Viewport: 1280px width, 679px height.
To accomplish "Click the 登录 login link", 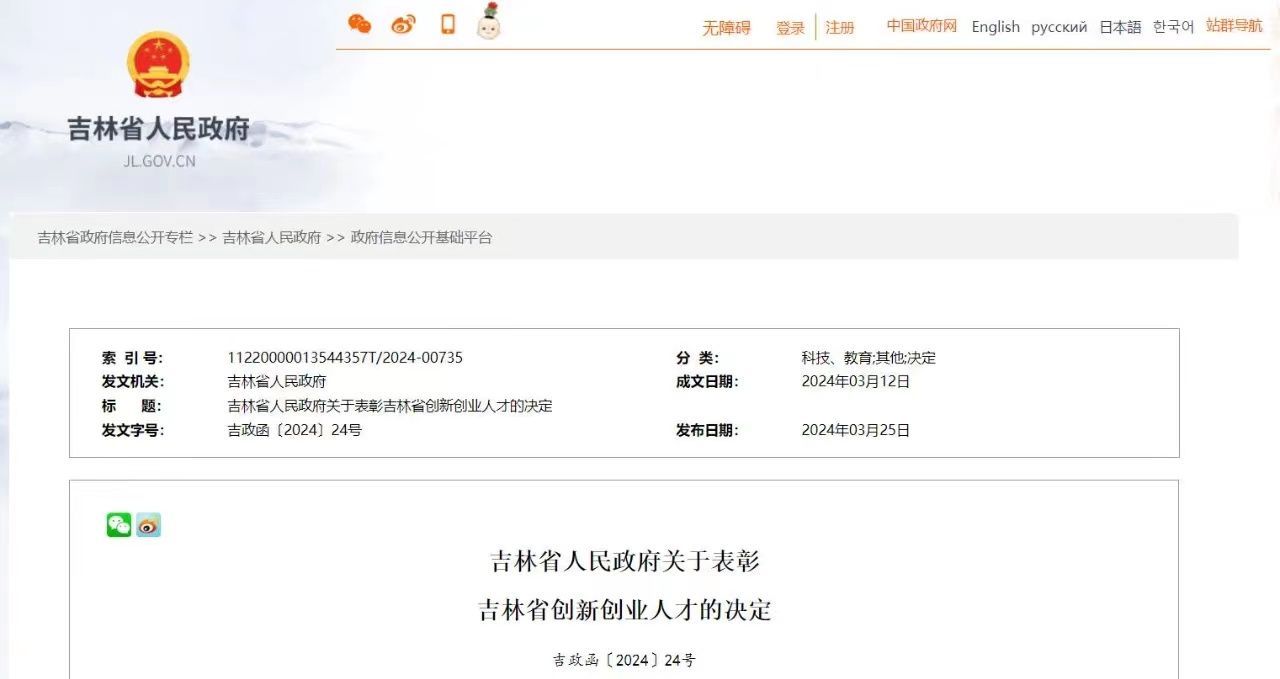I will pyautogui.click(x=790, y=28).
